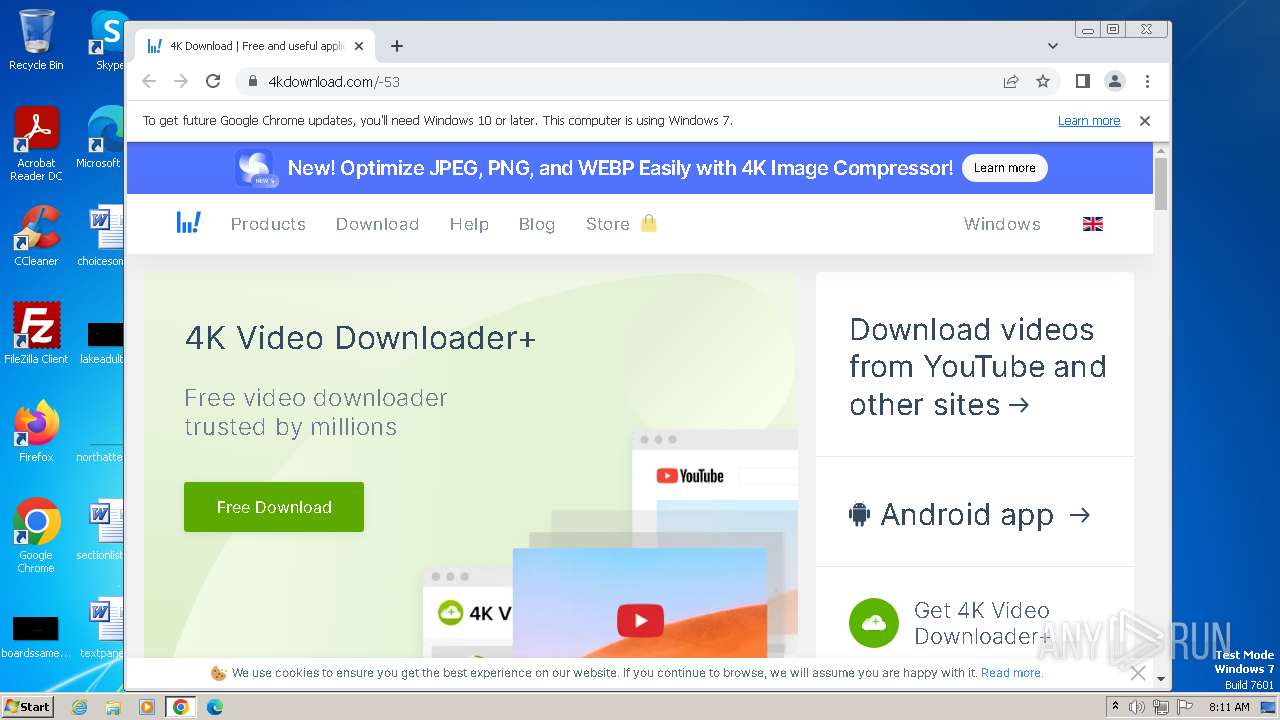Close the cookie notice banner

tap(1138, 673)
